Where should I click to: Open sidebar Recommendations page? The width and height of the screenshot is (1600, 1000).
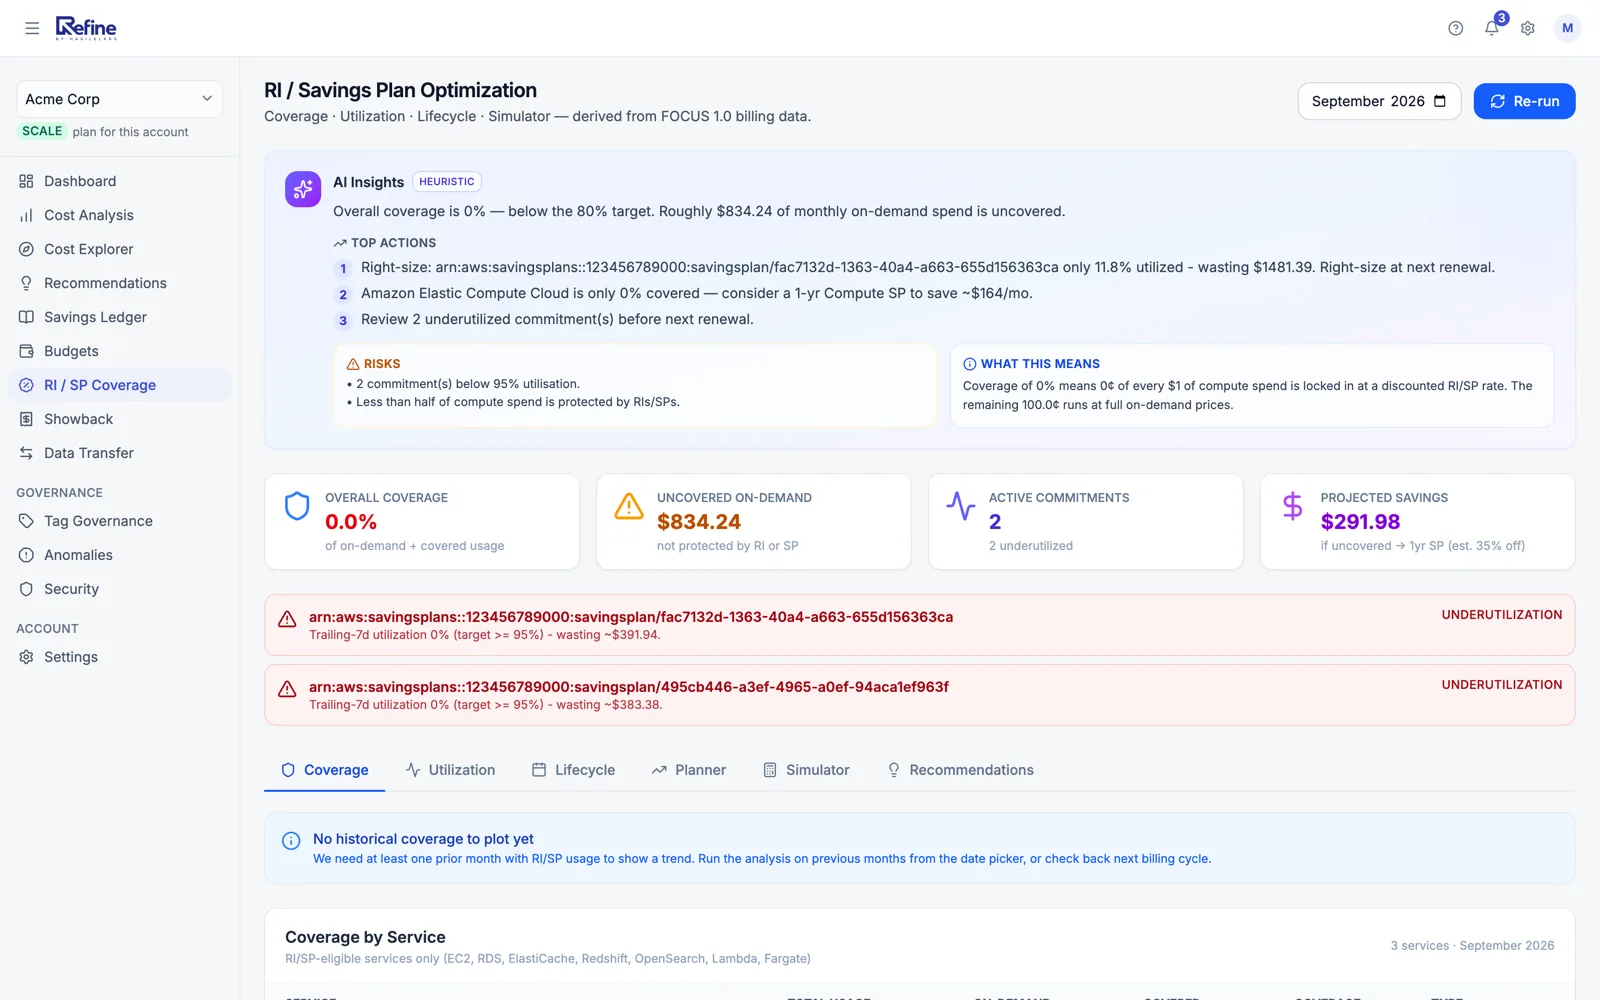pyautogui.click(x=120, y=283)
